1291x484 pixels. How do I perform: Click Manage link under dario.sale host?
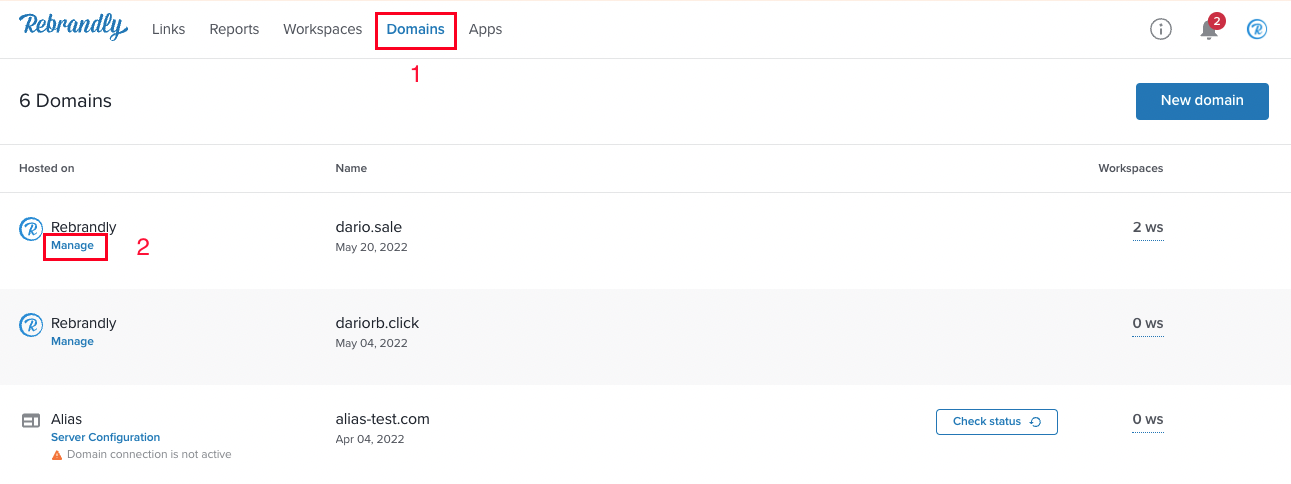(x=72, y=245)
